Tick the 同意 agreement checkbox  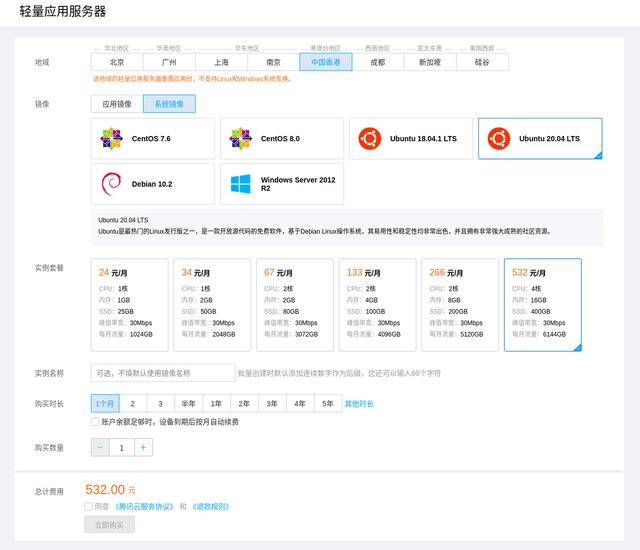pyautogui.click(x=88, y=506)
